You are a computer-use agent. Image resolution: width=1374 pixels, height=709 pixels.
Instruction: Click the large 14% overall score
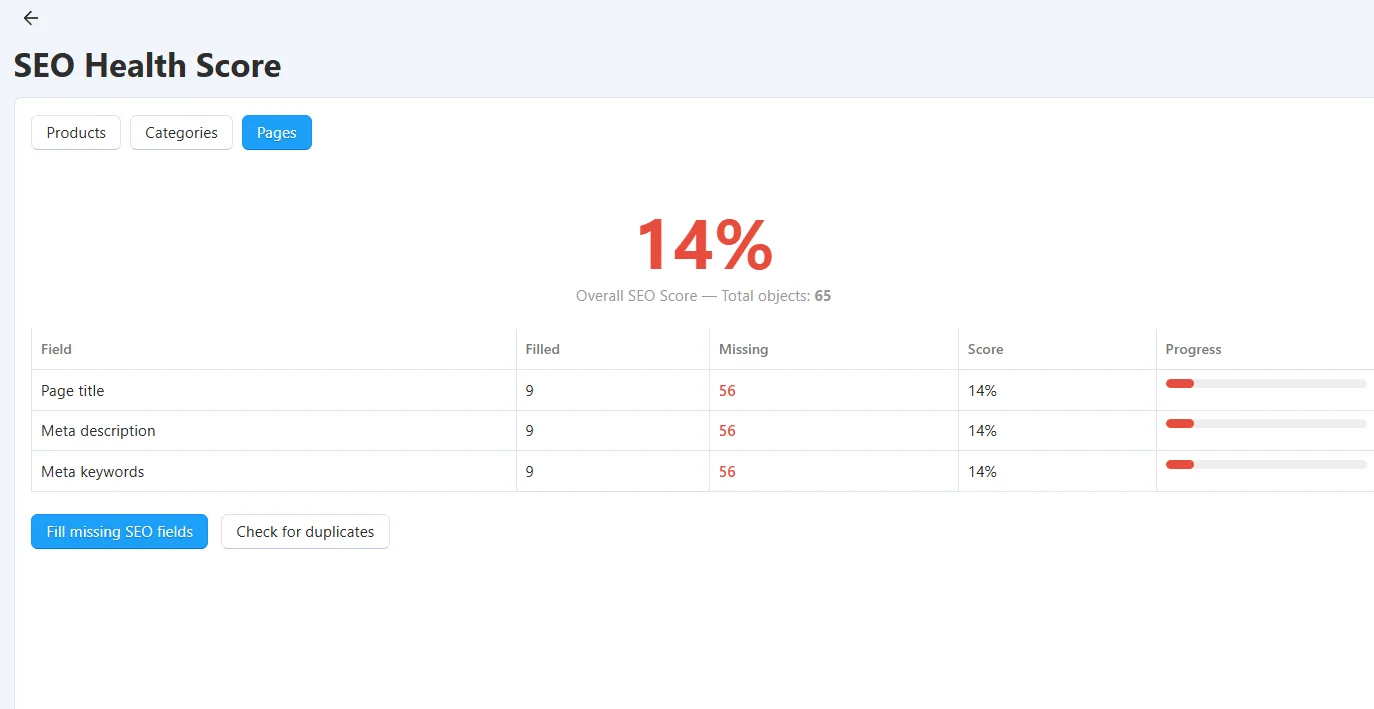click(704, 244)
